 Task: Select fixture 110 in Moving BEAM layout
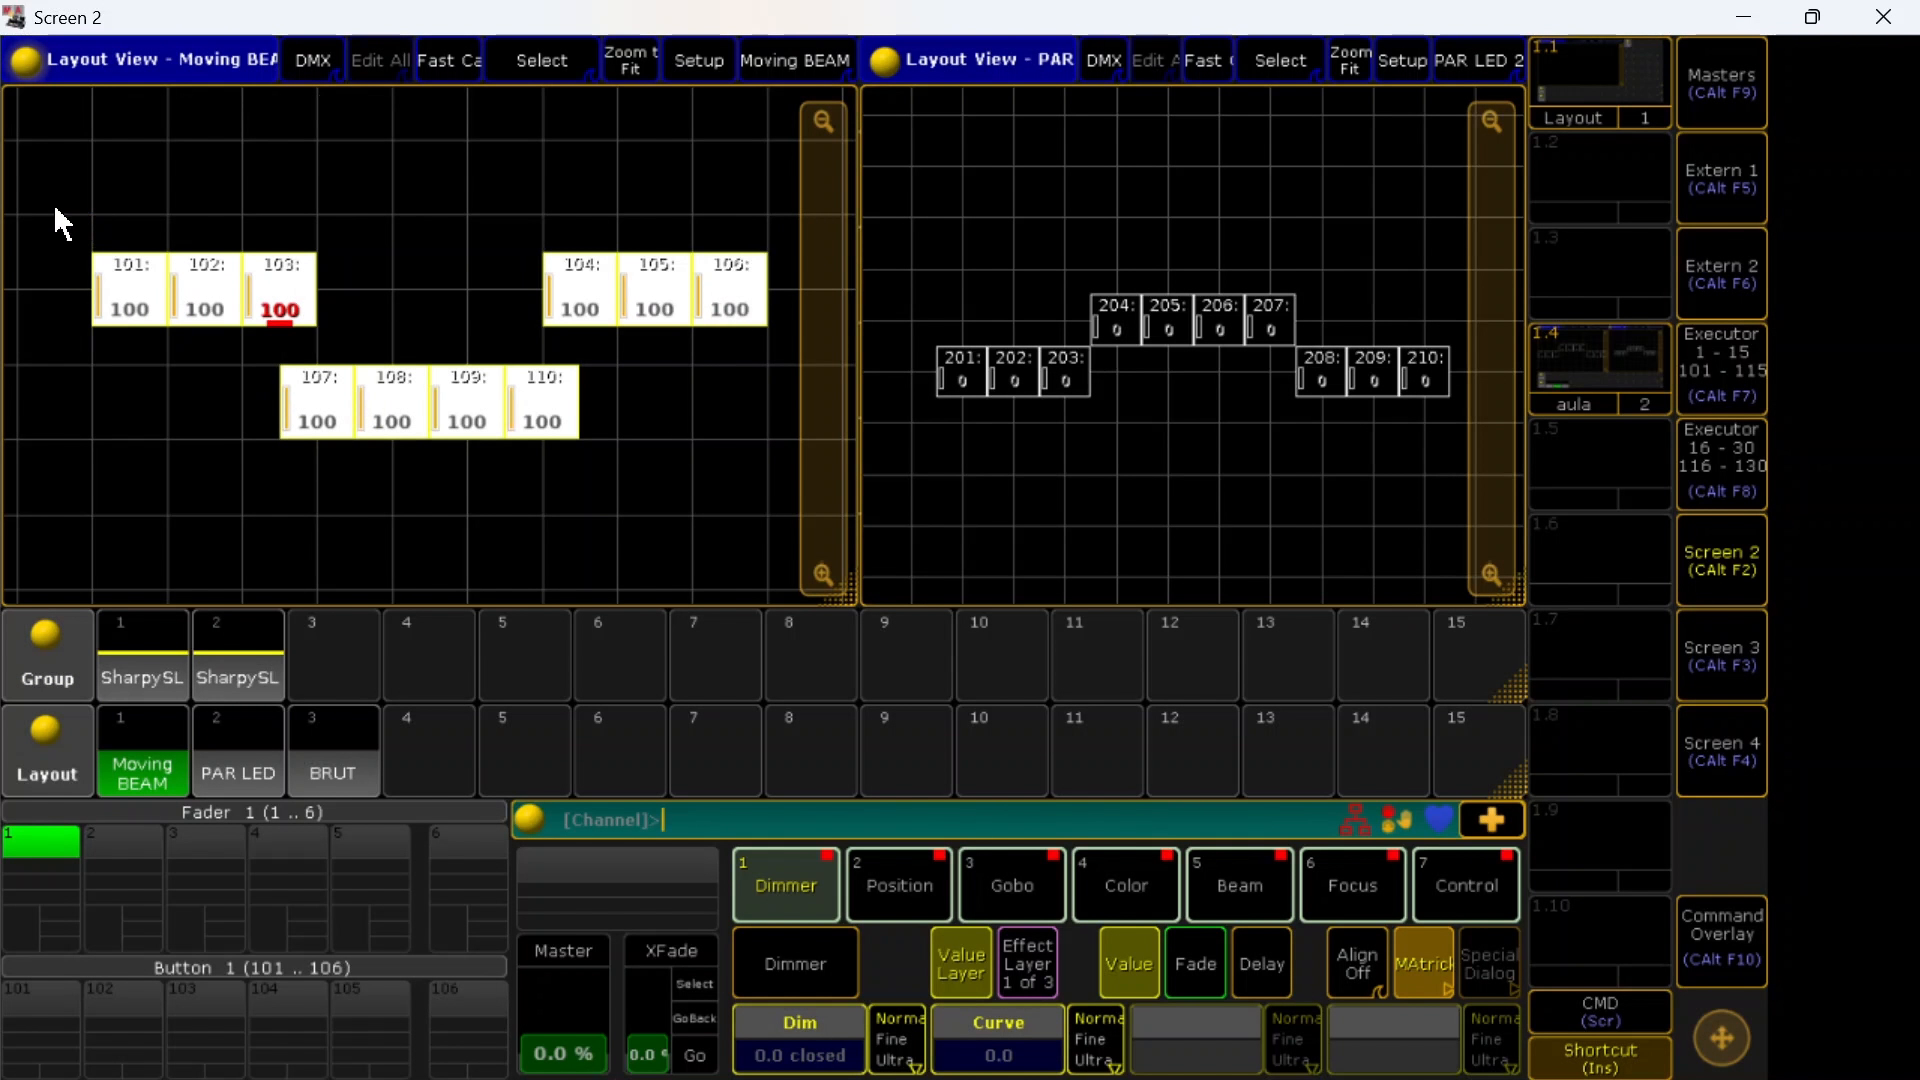pos(542,401)
